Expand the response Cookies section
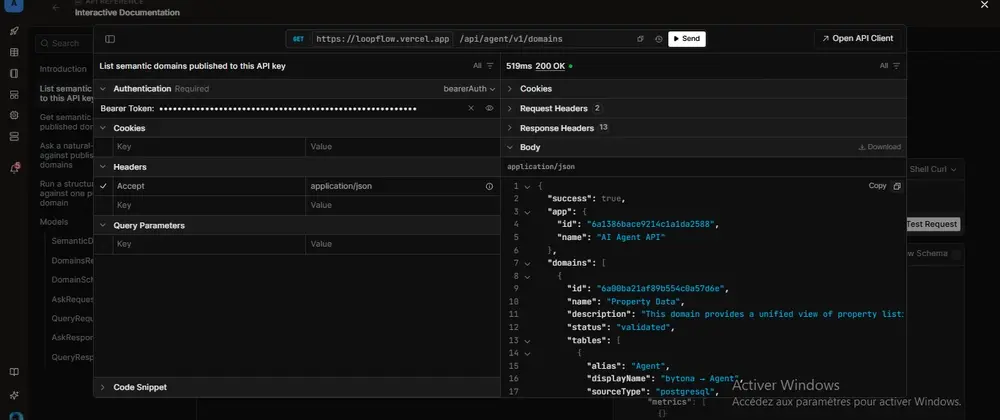Screen dimensions: 1000x420 (x=510, y=89)
